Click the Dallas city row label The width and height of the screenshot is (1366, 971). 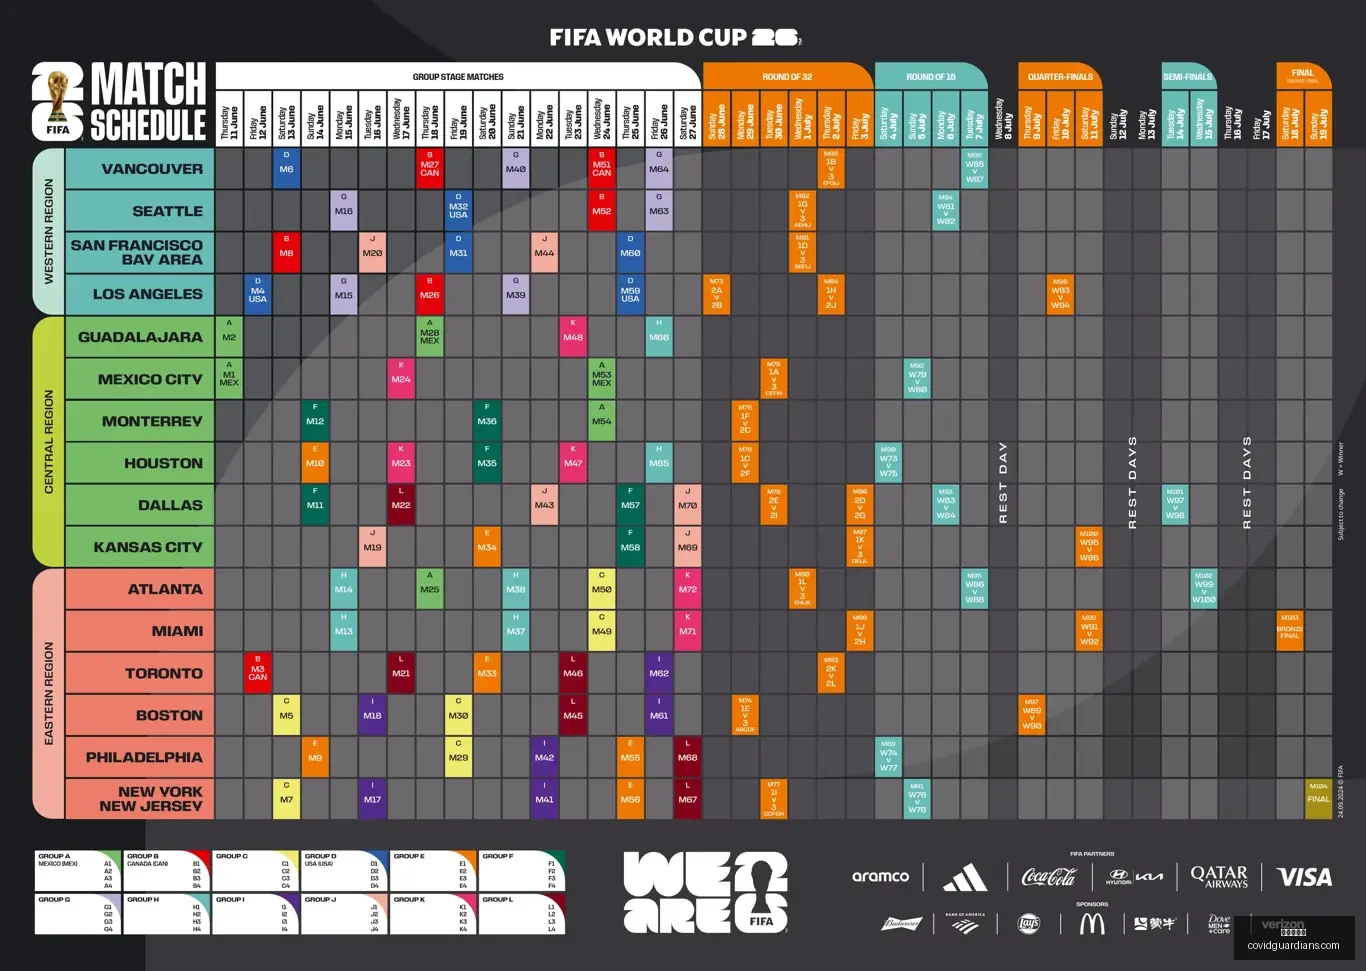click(140, 505)
